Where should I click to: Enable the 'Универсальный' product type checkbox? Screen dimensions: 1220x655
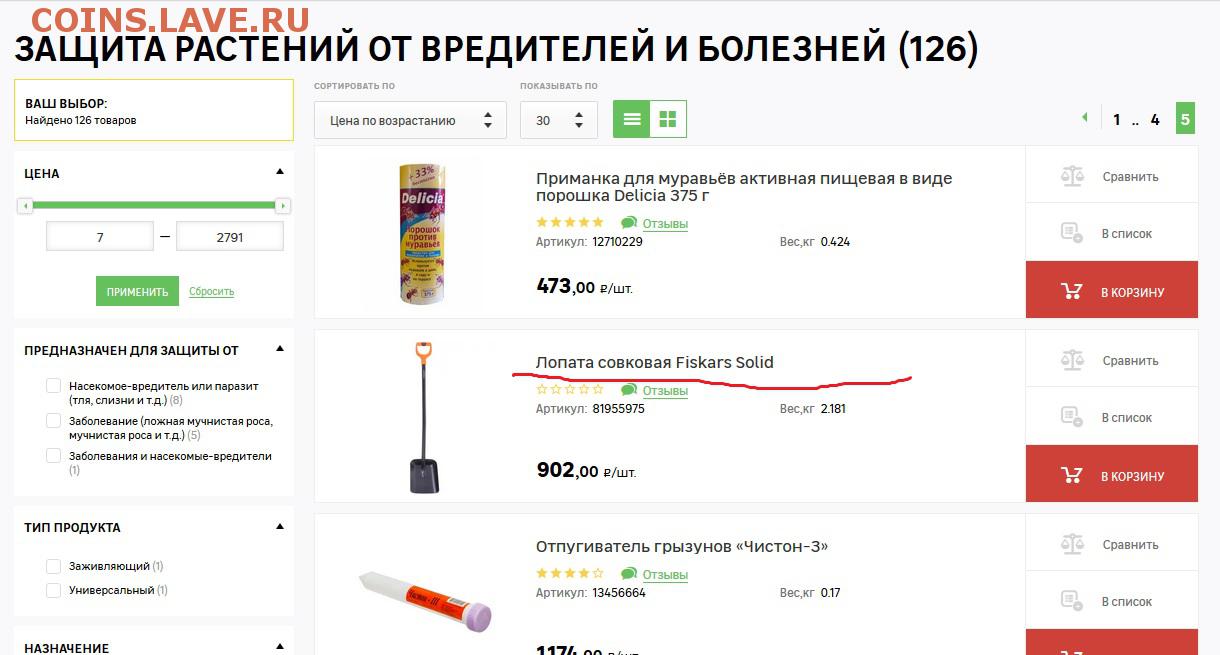pyautogui.click(x=54, y=590)
